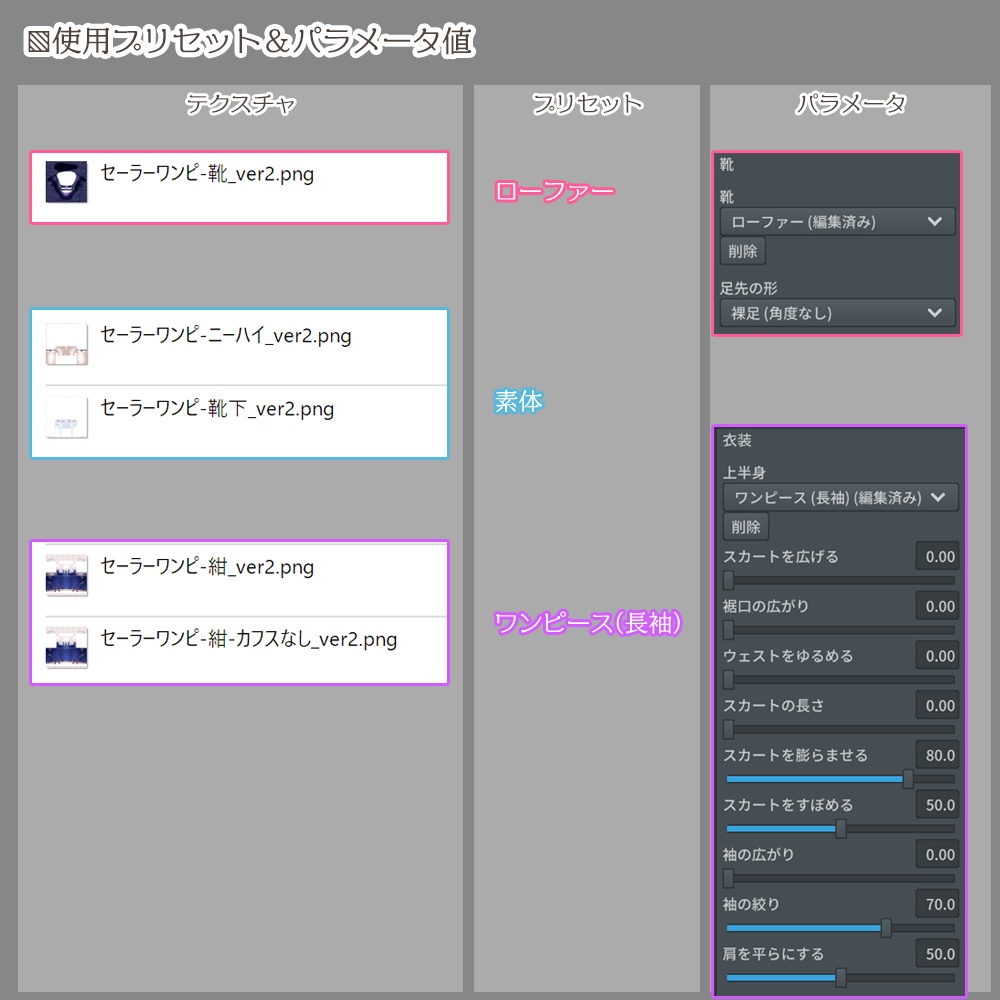1000x1000 pixels.
Task: Open the 靴 preset dropdown showing ローファー (編集済み)
Action: [x=838, y=221]
